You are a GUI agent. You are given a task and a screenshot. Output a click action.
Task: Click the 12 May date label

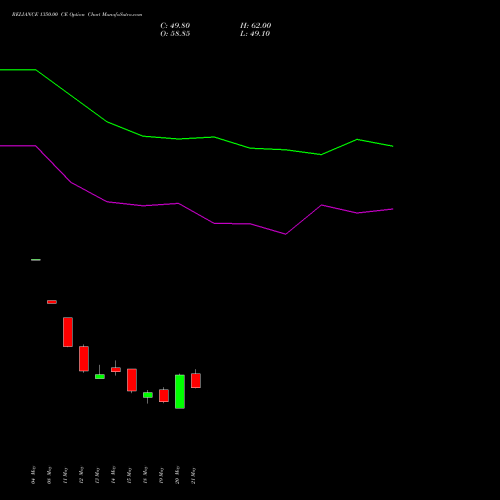pos(81,475)
